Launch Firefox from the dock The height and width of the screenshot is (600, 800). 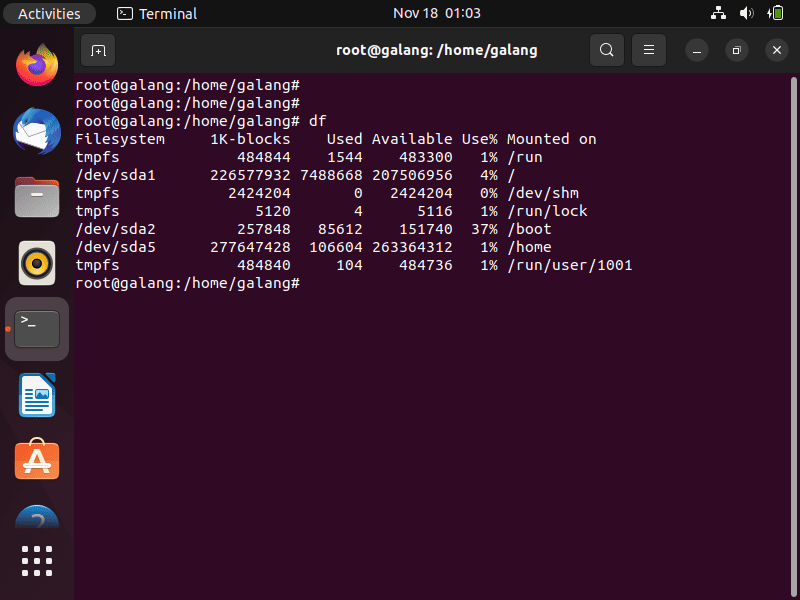pos(37,65)
